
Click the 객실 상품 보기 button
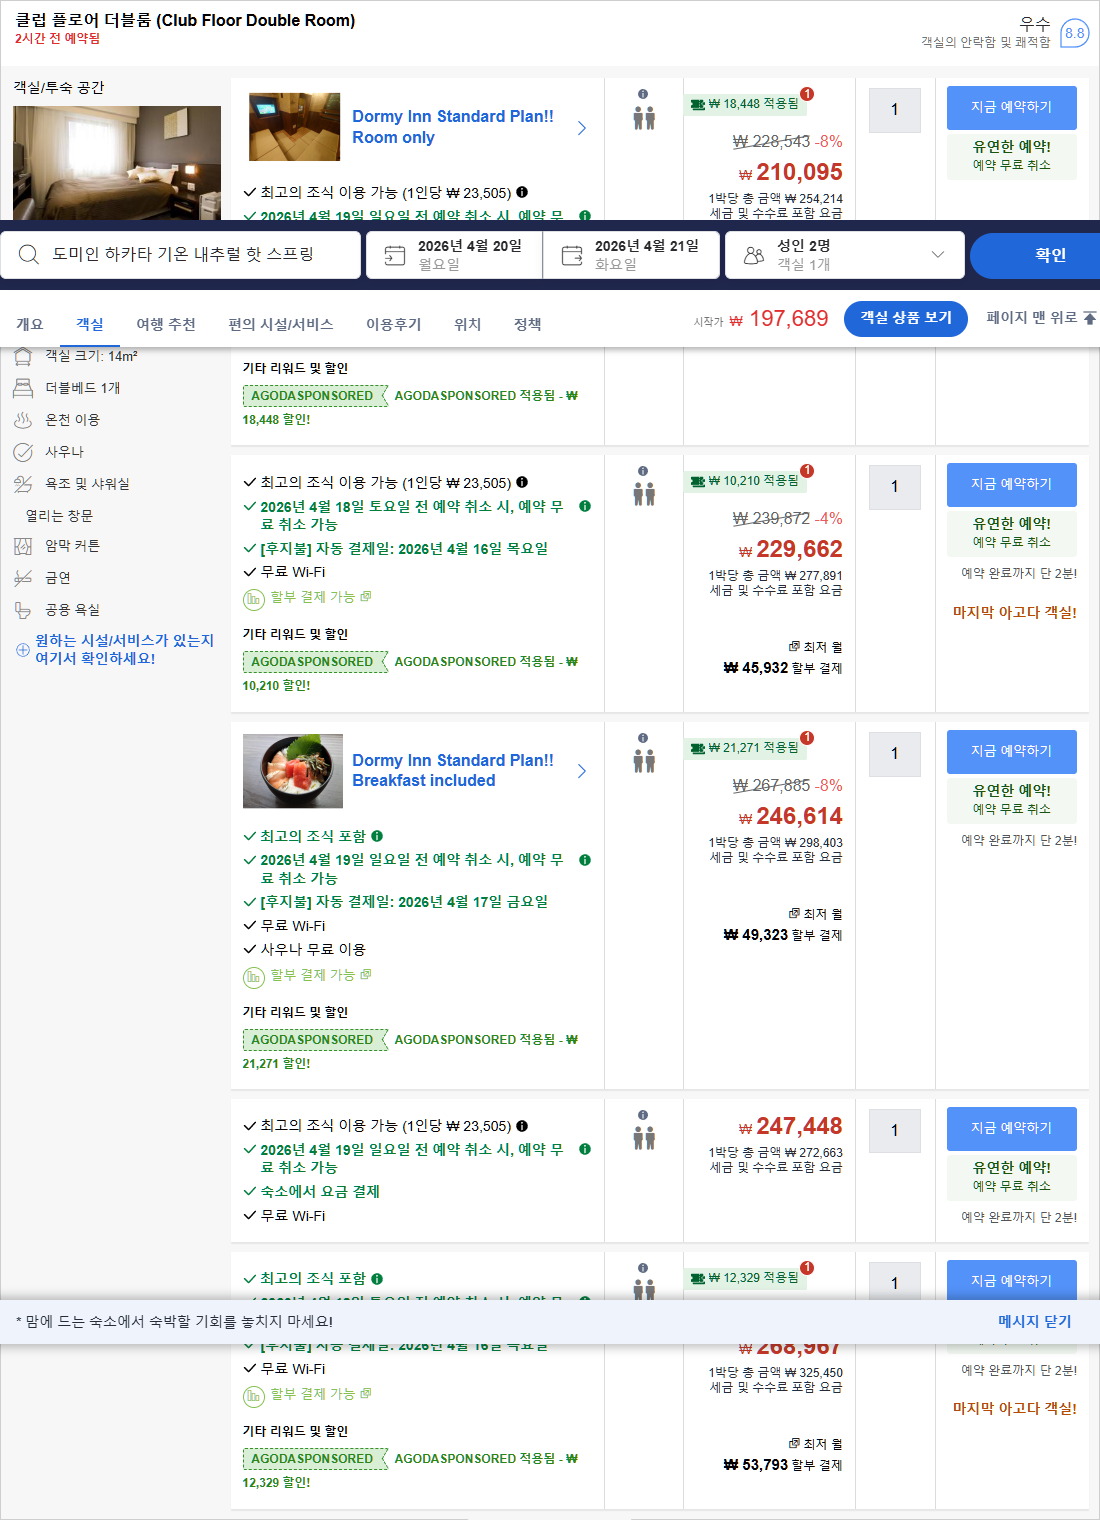point(906,318)
